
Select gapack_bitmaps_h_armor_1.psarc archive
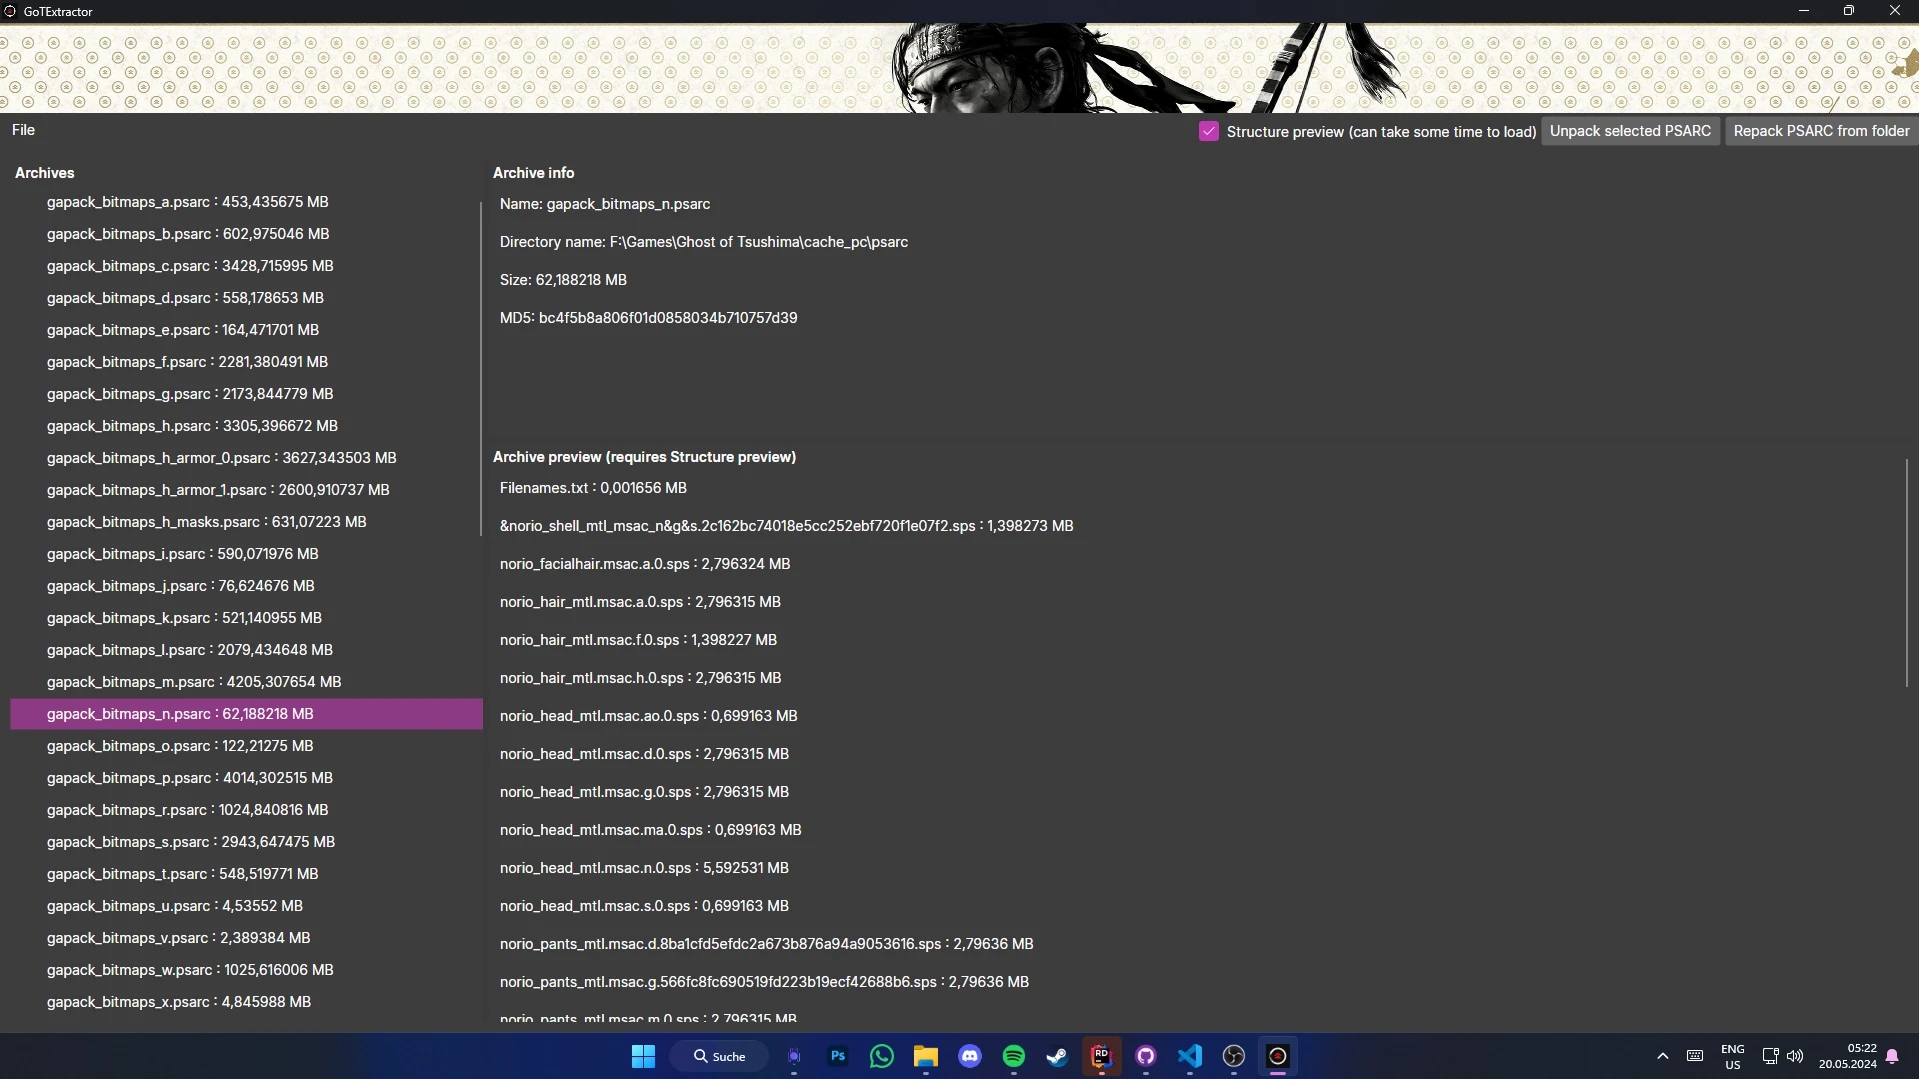(246, 490)
